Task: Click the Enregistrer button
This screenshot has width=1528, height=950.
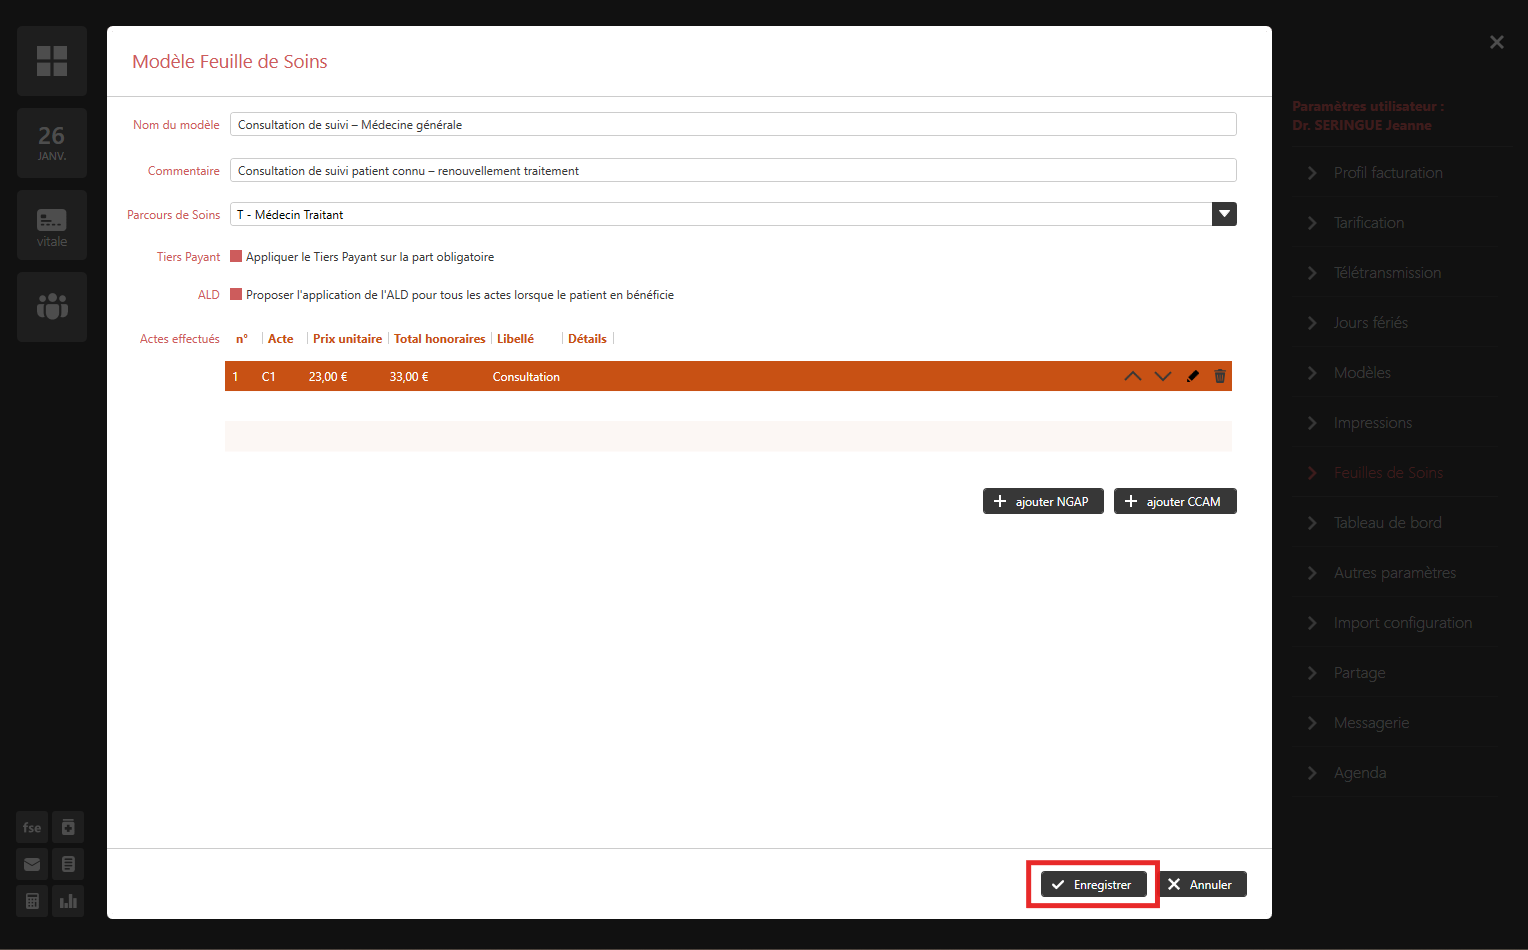Action: tap(1093, 884)
